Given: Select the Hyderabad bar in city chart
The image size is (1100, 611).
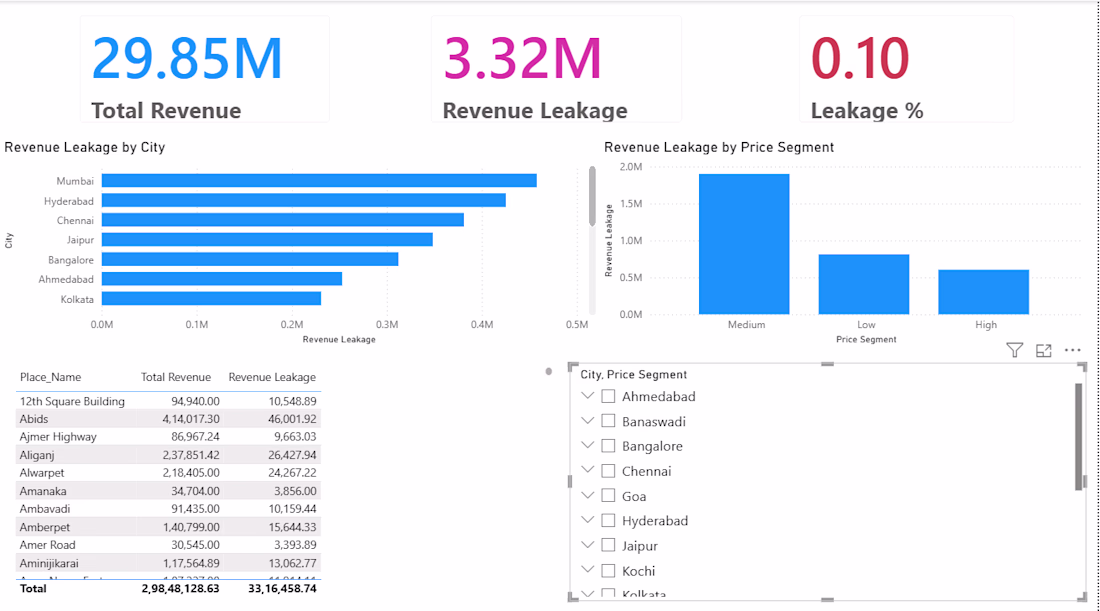Looking at the screenshot, I should (x=304, y=201).
